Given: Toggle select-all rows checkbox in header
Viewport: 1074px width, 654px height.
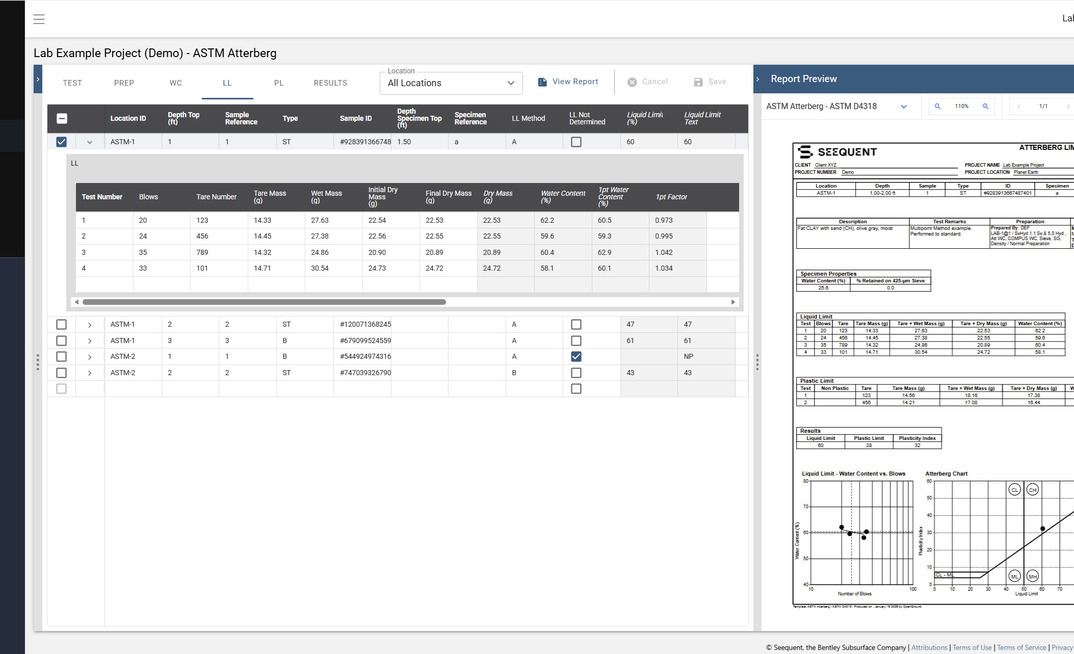Looking at the screenshot, I should coord(62,118).
